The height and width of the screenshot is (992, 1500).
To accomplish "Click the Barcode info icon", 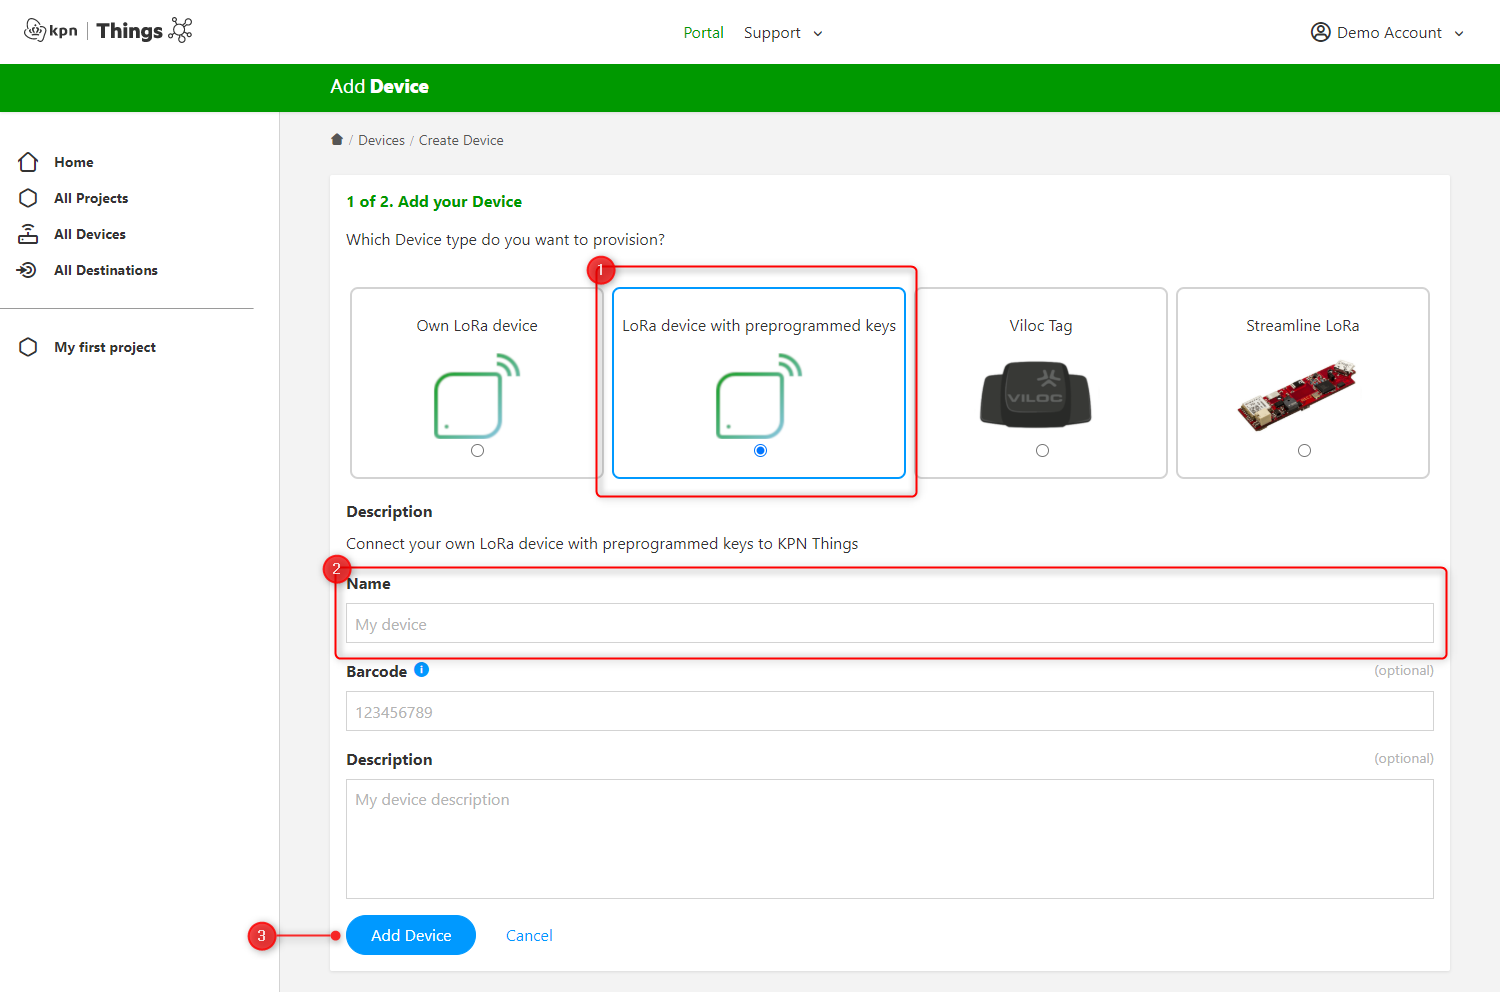I will click(x=422, y=670).
